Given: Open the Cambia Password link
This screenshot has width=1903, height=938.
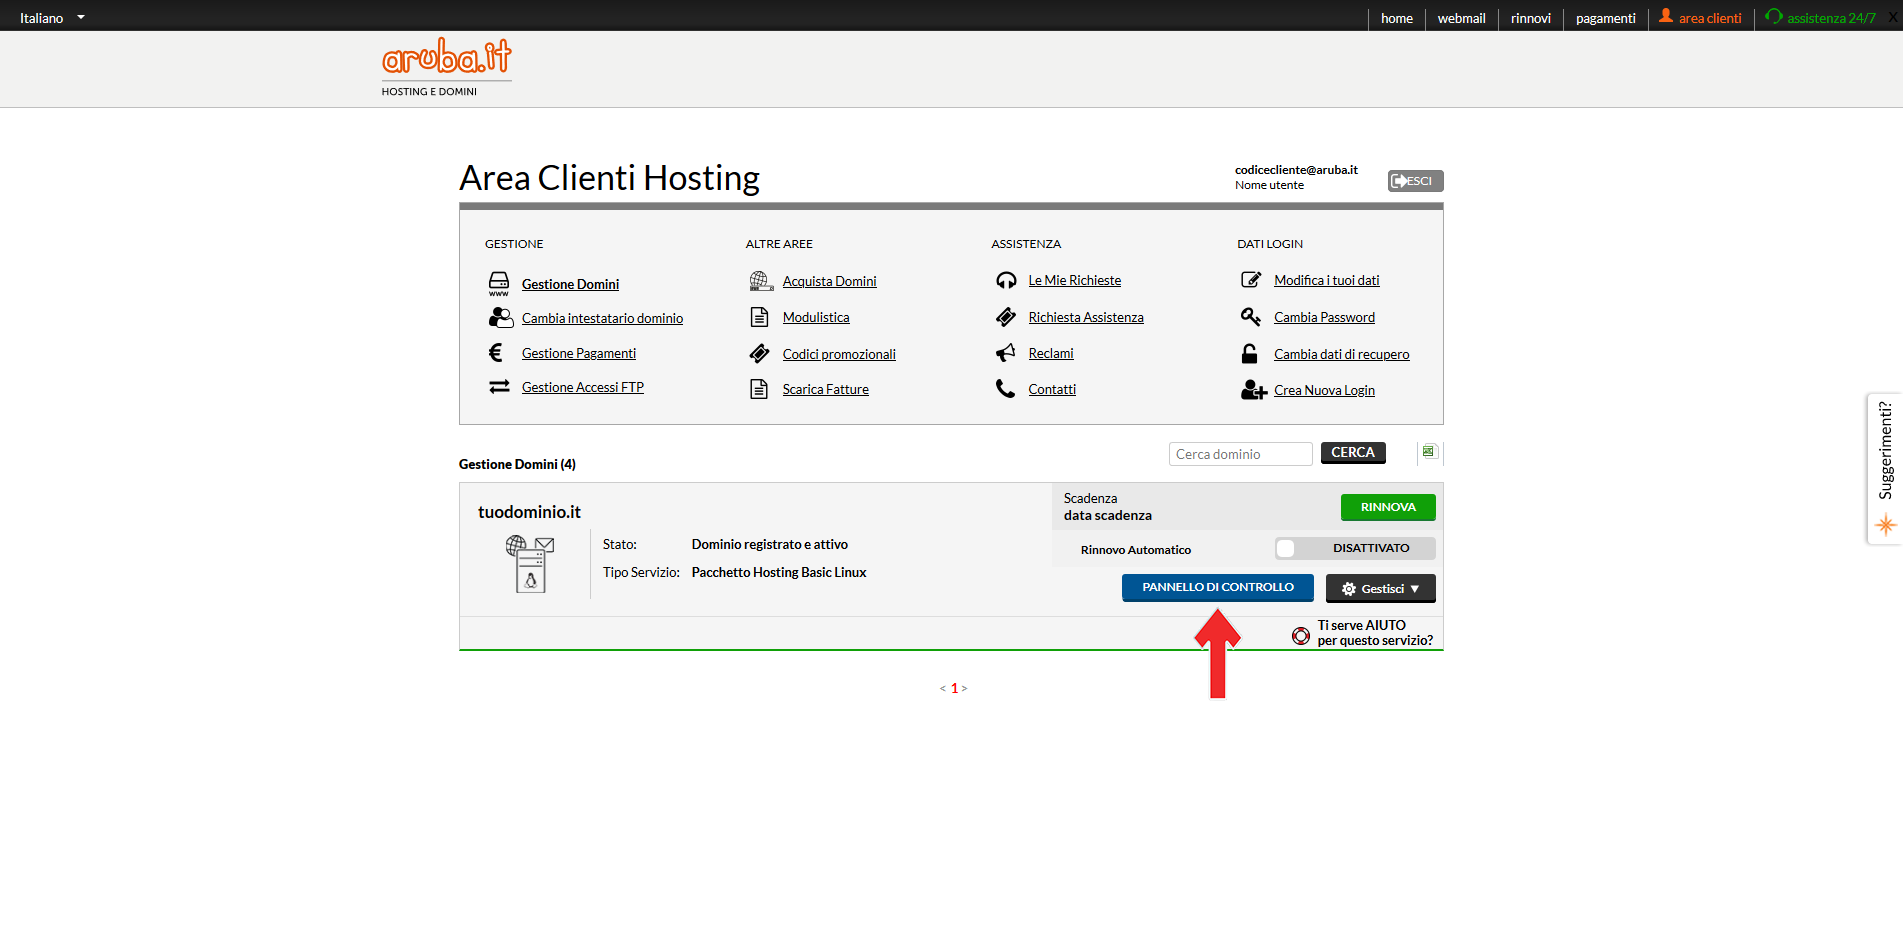Looking at the screenshot, I should coord(1324,317).
